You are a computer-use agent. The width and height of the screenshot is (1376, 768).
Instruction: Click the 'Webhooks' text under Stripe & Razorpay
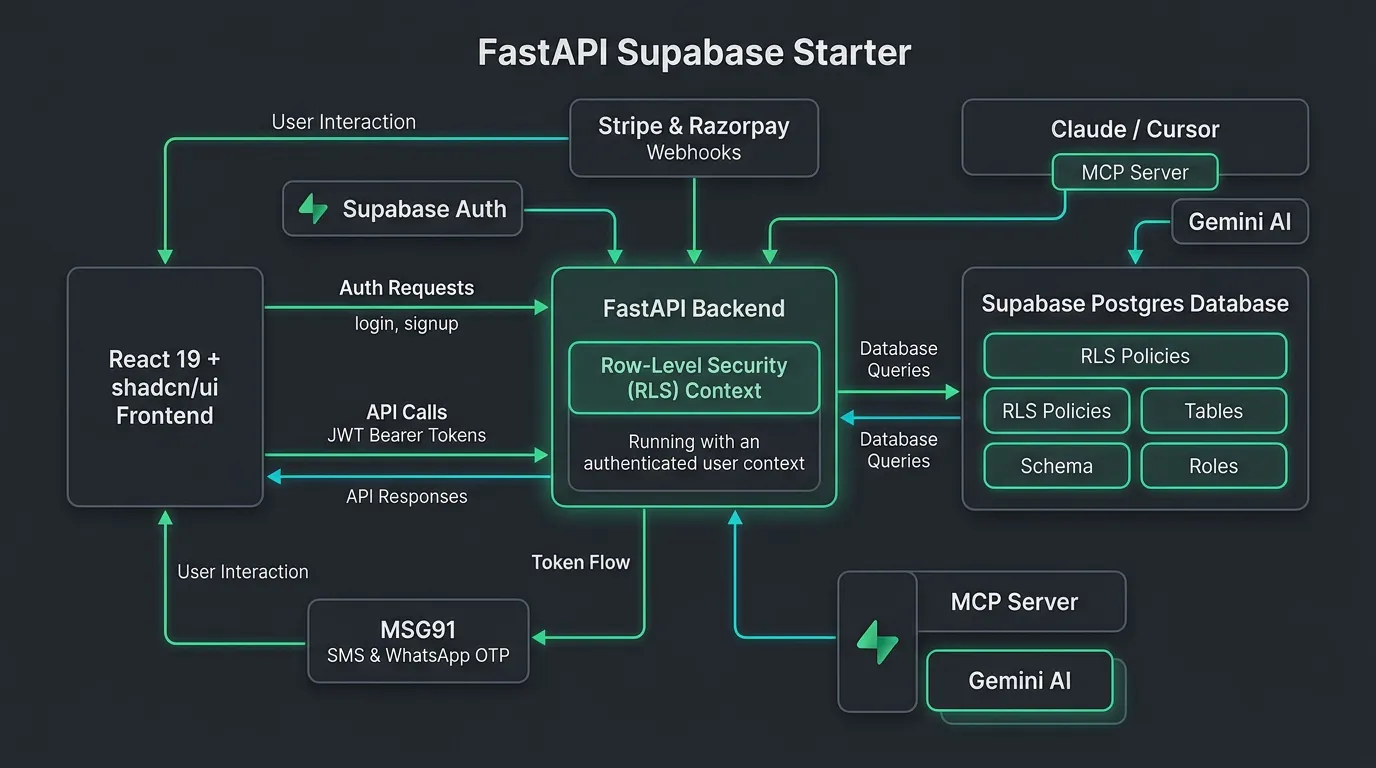(x=694, y=153)
